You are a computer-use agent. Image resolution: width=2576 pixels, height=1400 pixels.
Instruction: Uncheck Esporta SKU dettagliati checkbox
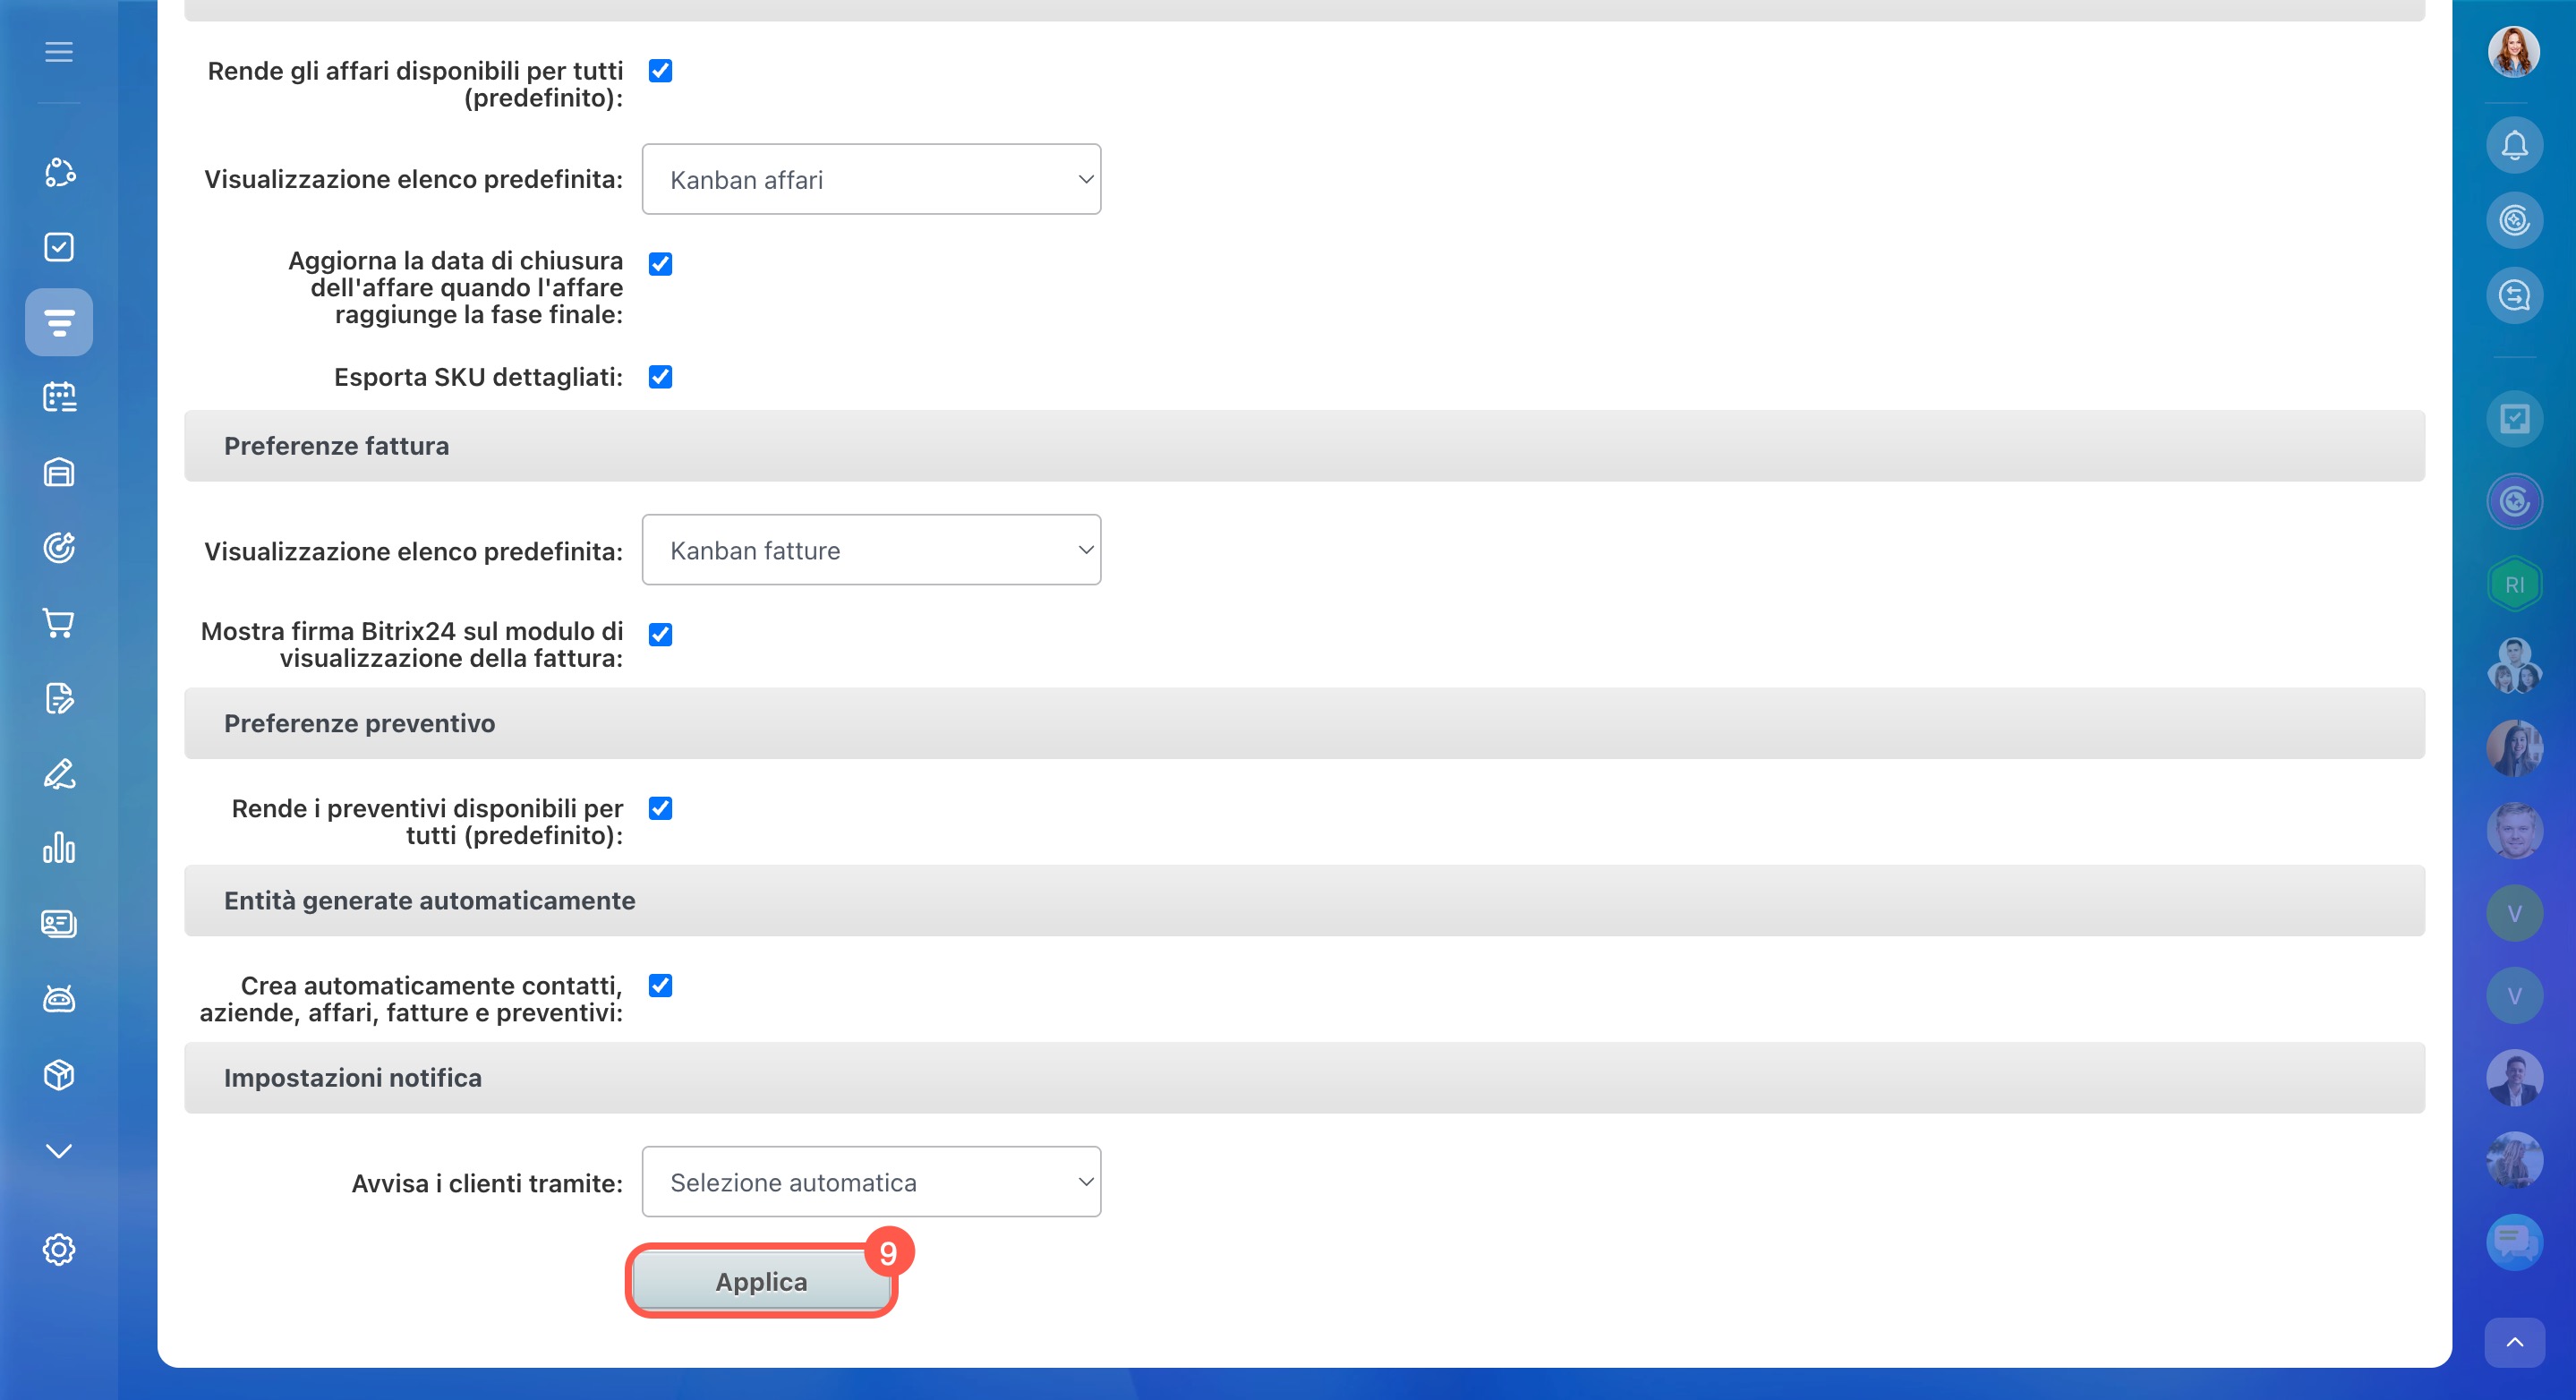point(660,377)
